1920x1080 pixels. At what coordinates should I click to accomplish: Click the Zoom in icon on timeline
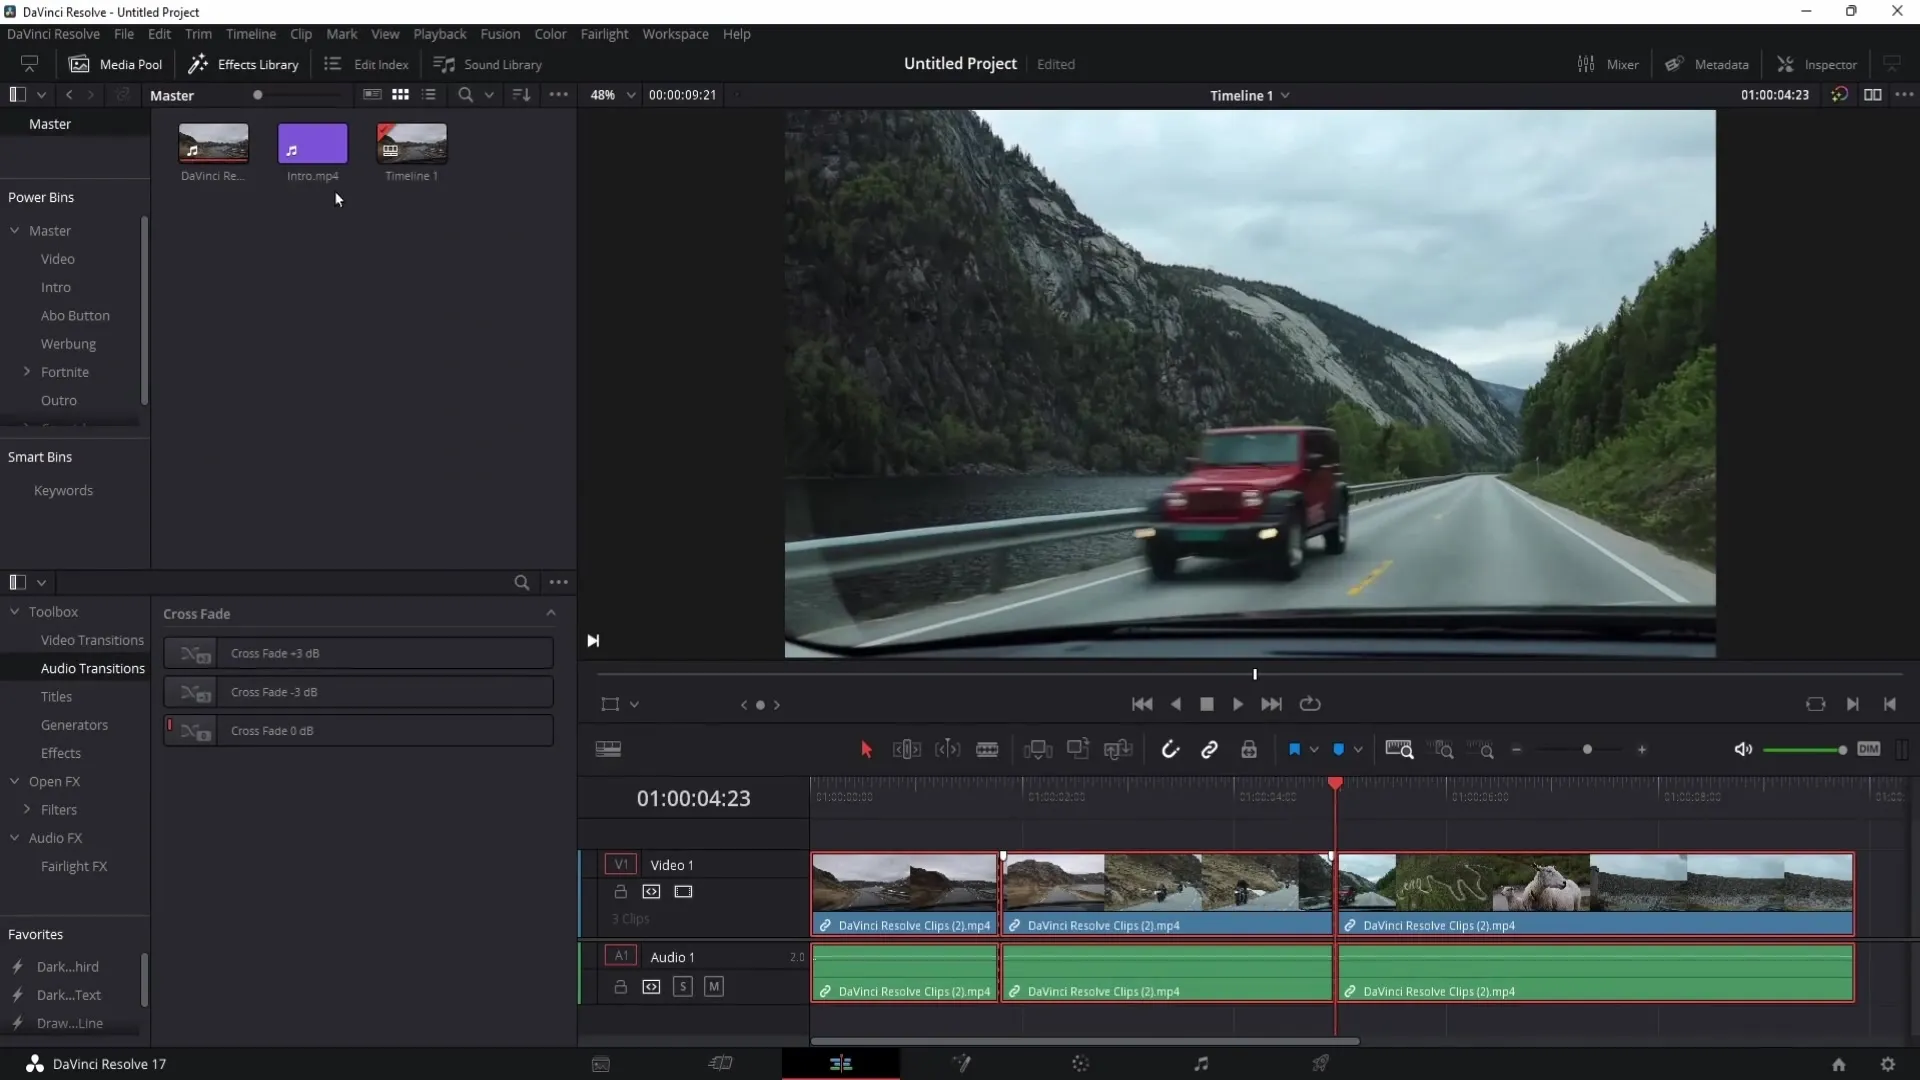point(1644,749)
